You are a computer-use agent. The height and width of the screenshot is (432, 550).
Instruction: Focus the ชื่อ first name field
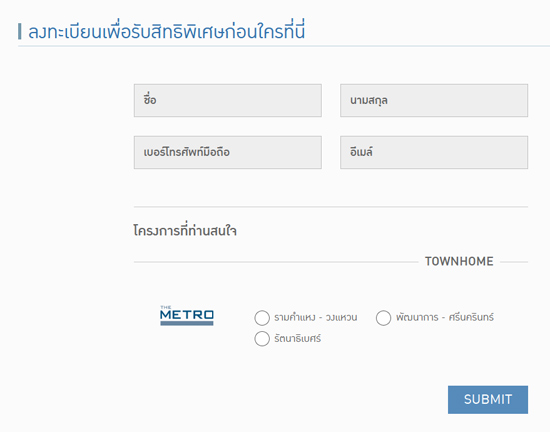[228, 100]
